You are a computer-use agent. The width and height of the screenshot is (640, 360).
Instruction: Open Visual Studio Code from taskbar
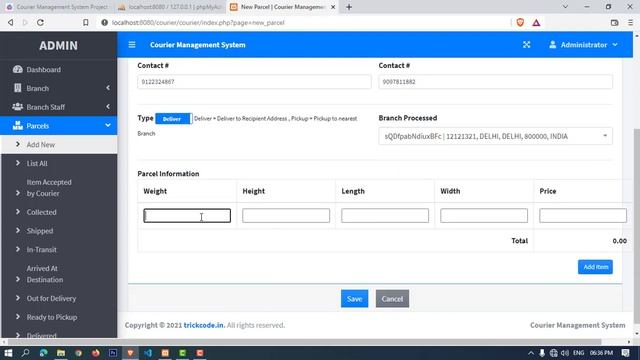tap(148, 353)
